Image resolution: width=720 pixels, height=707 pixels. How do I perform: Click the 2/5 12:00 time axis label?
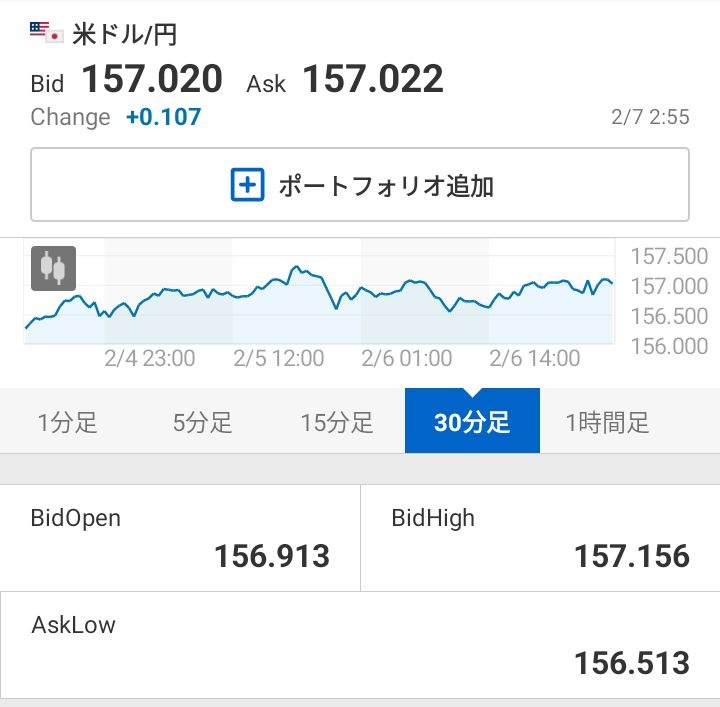pos(279,358)
